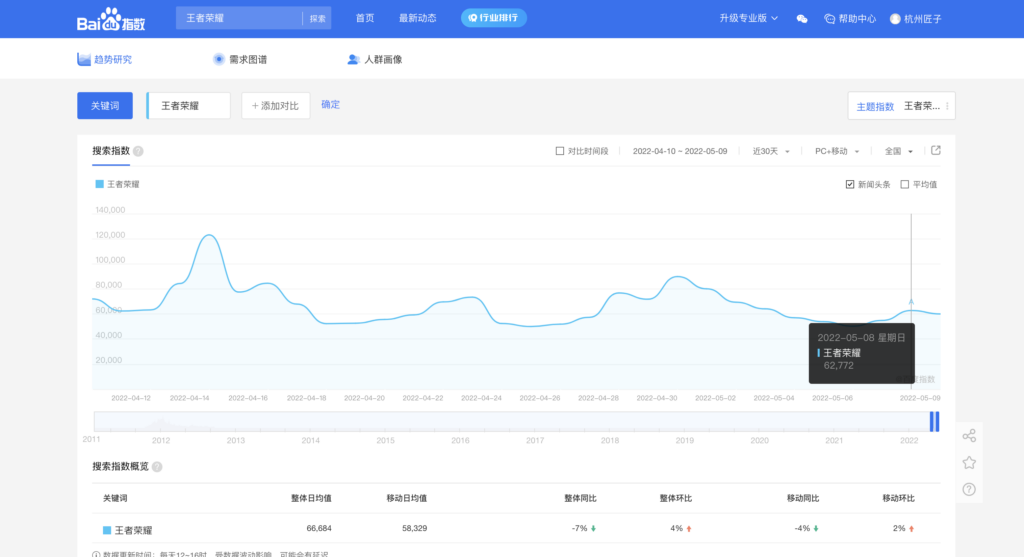Check the 平均值 checkbox
The width and height of the screenshot is (1024, 557).
click(x=904, y=184)
